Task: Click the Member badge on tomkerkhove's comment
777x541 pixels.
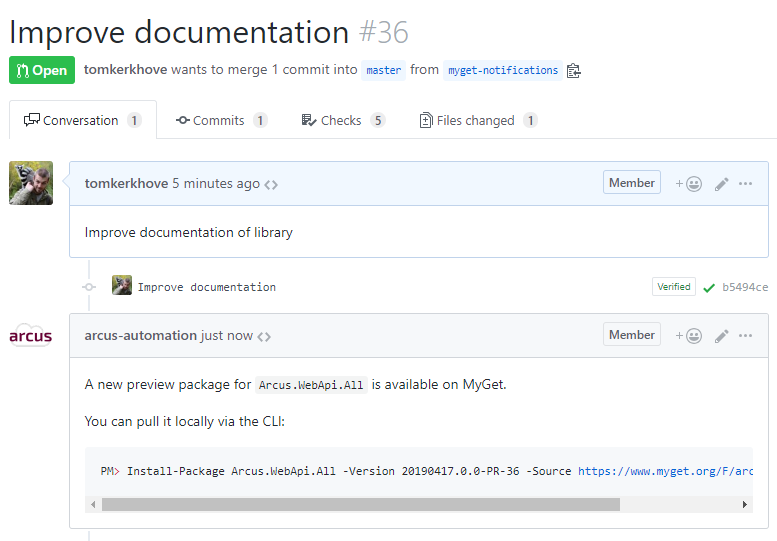Action: click(632, 183)
